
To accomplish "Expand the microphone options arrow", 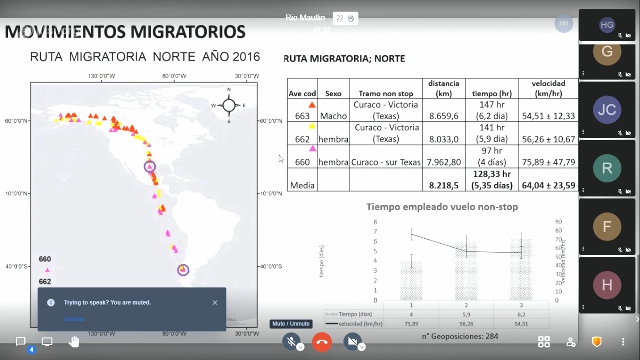I will (x=300, y=347).
